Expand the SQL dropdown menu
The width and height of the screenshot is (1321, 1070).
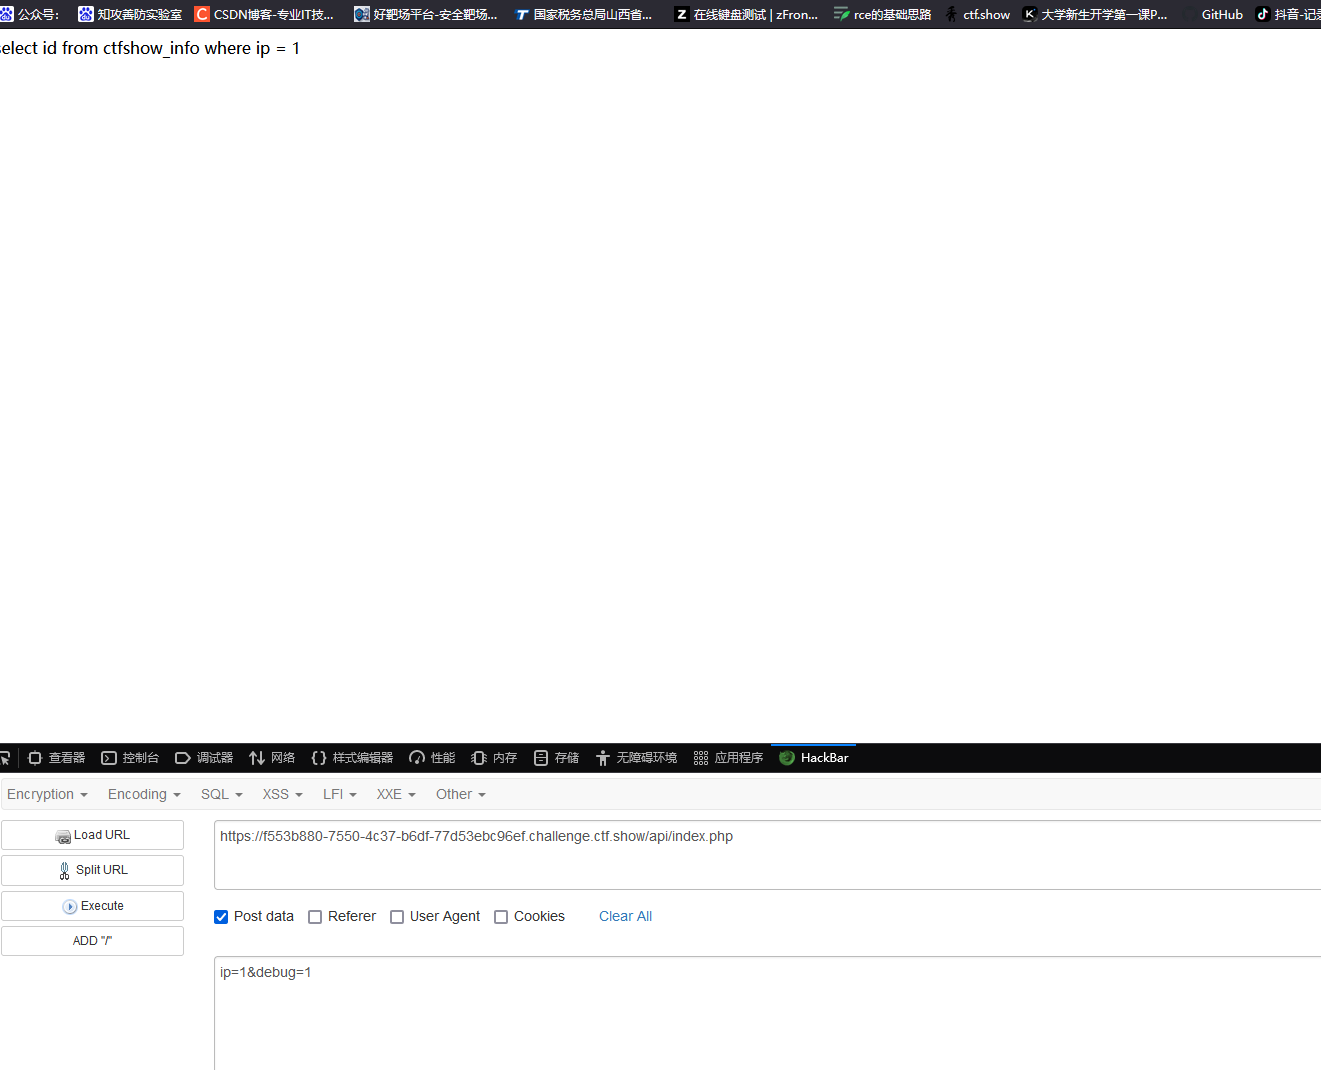(222, 794)
